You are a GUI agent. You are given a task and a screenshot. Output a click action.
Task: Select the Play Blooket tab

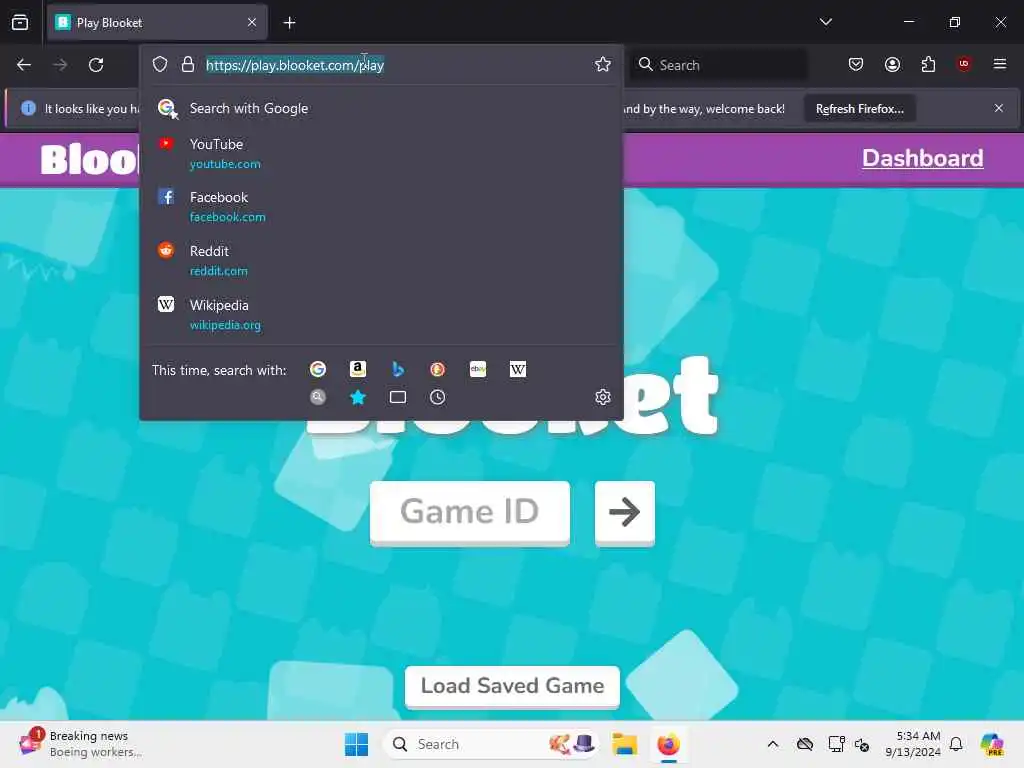pyautogui.click(x=157, y=23)
